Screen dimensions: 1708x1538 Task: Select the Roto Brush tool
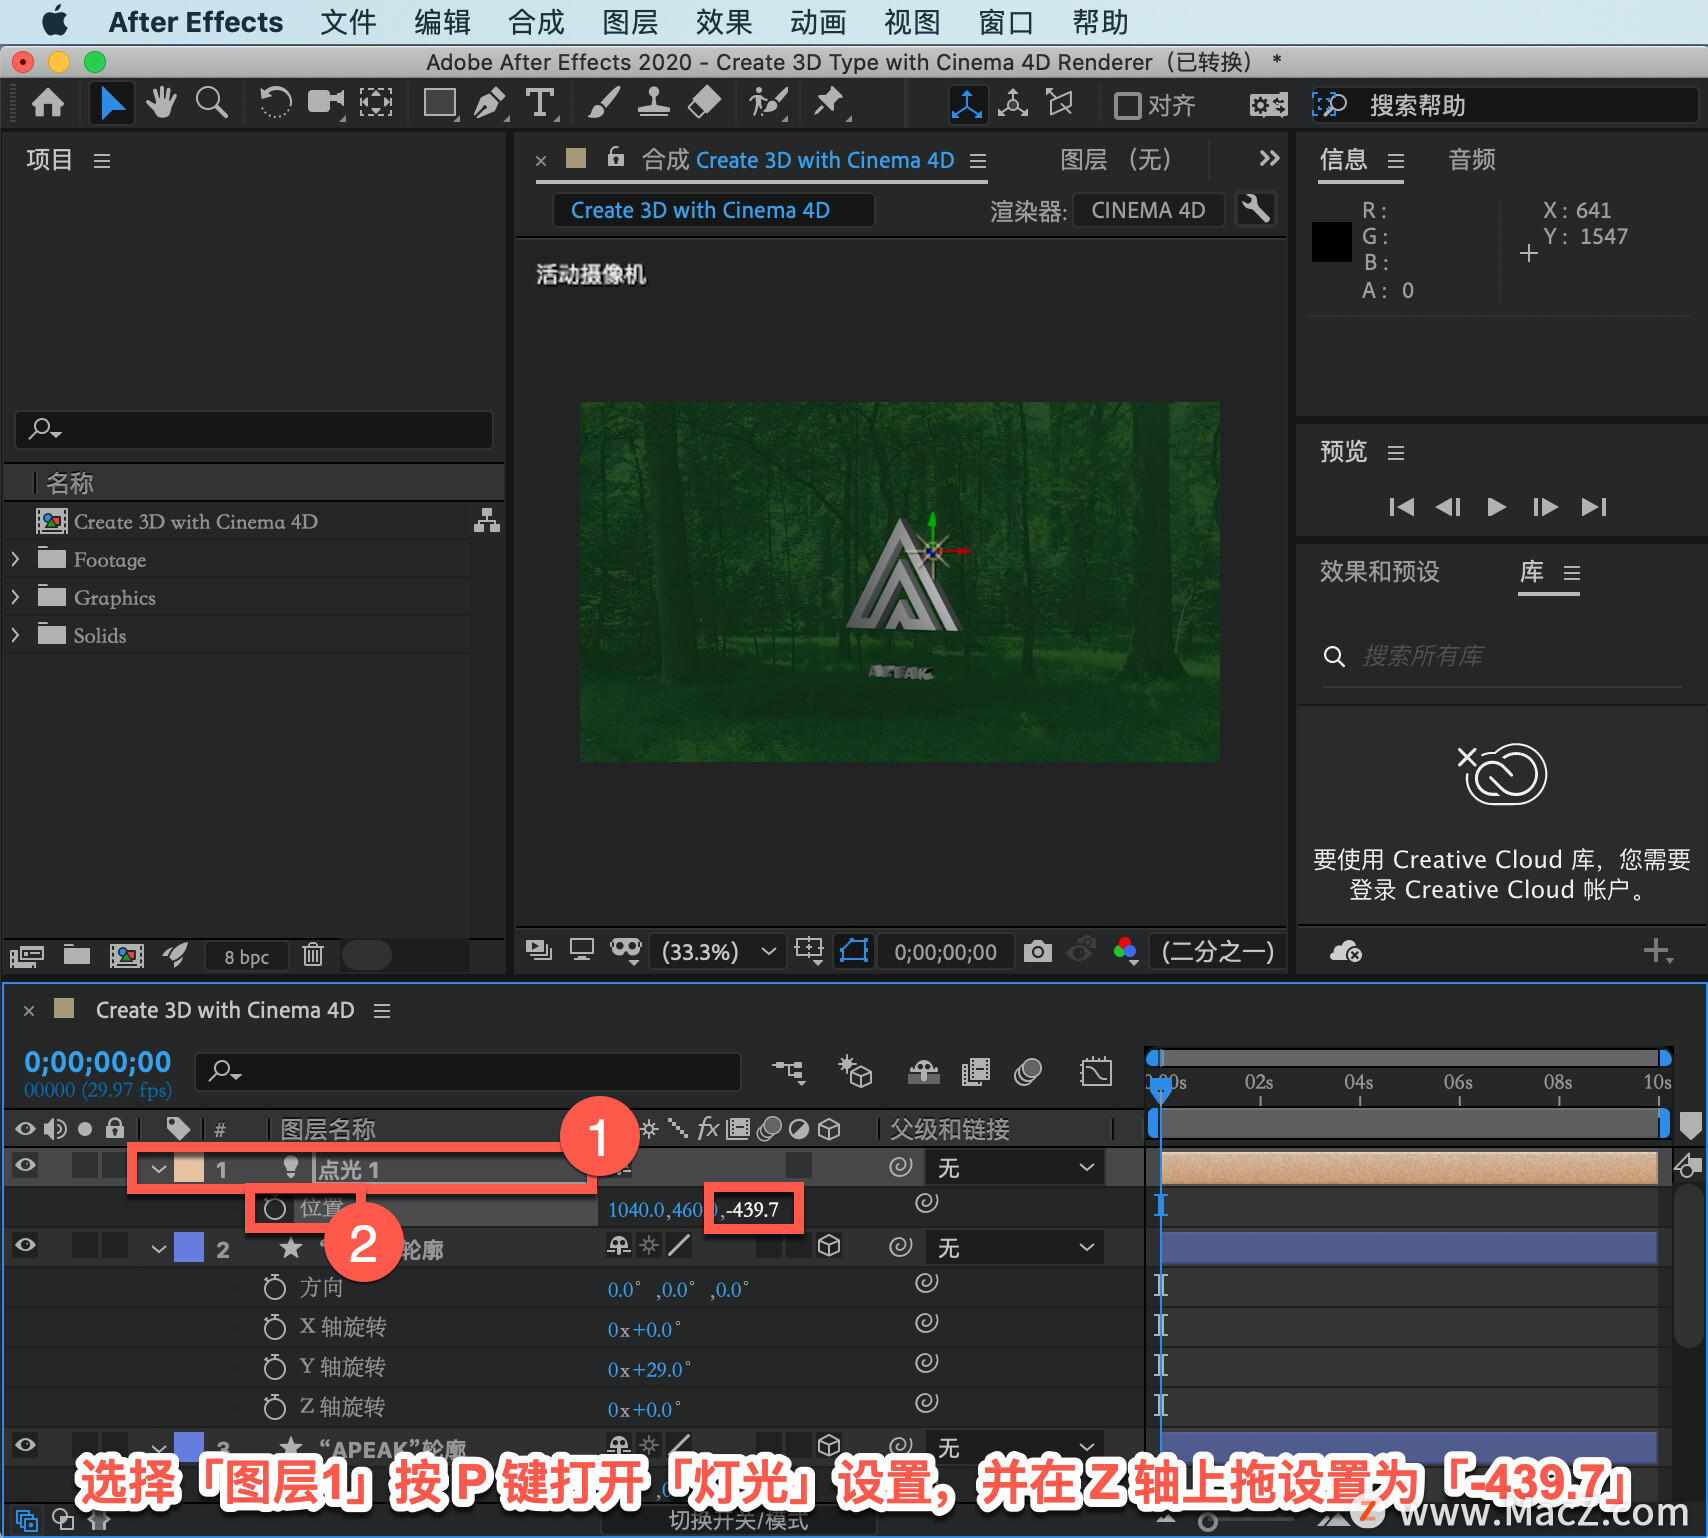(x=769, y=104)
